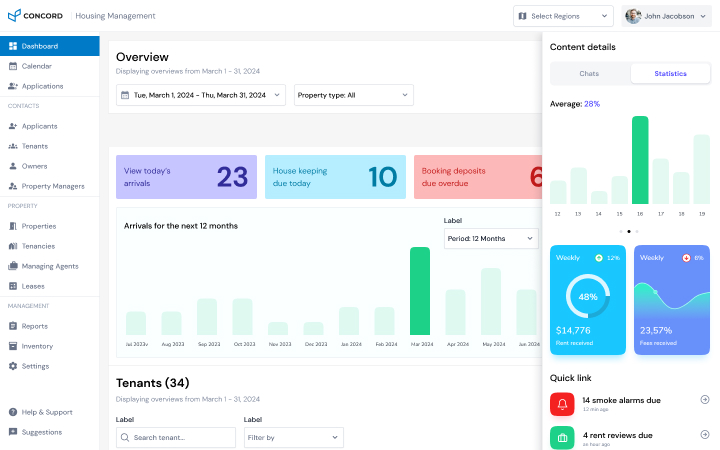Click the green rent reviews icon
This screenshot has height=450, width=720.
pyautogui.click(x=562, y=438)
